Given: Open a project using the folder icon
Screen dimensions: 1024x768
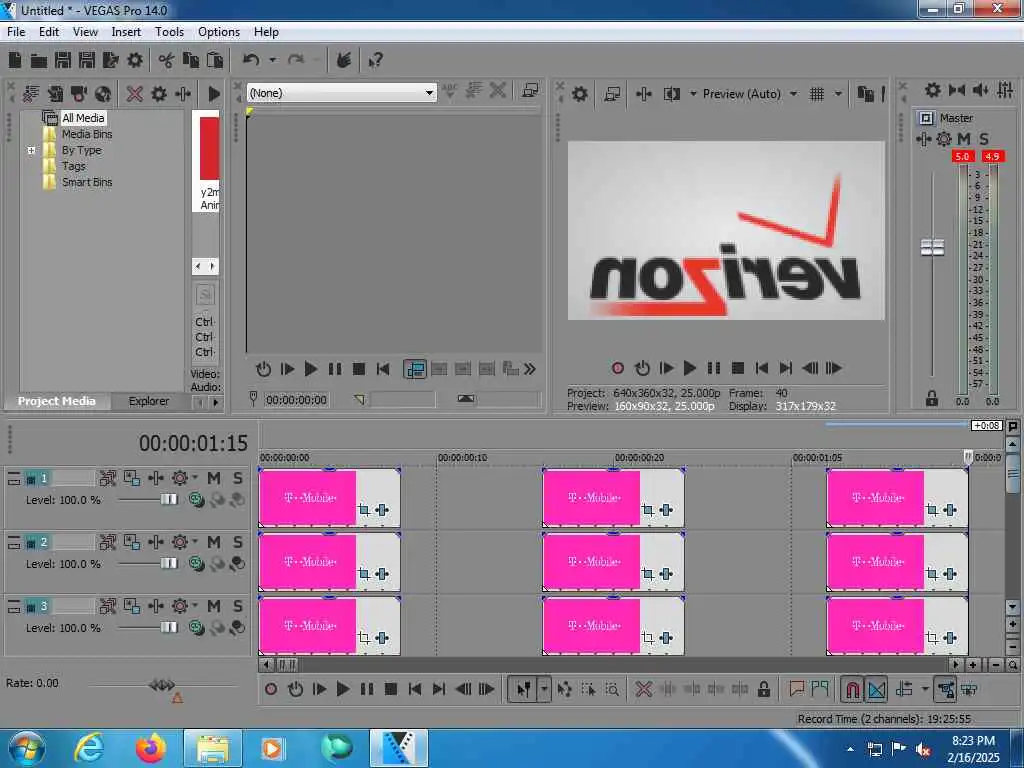Looking at the screenshot, I should click(39, 61).
